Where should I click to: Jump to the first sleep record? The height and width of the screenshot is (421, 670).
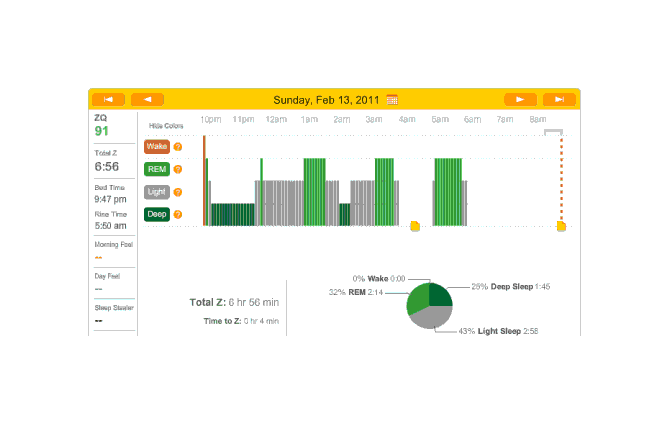(108, 99)
